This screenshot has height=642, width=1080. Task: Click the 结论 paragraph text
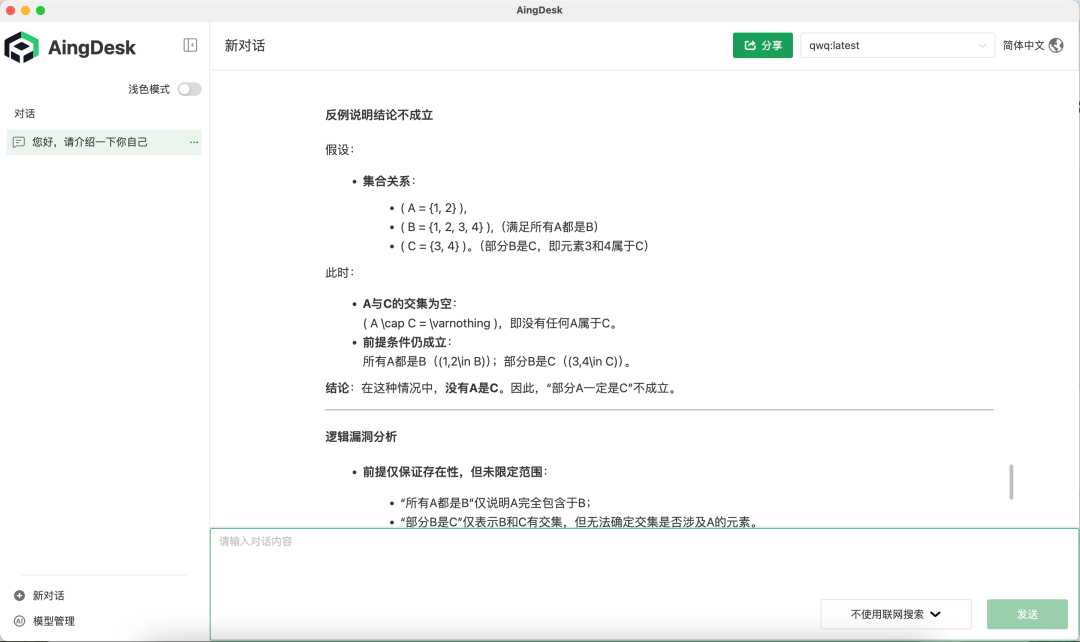502,388
